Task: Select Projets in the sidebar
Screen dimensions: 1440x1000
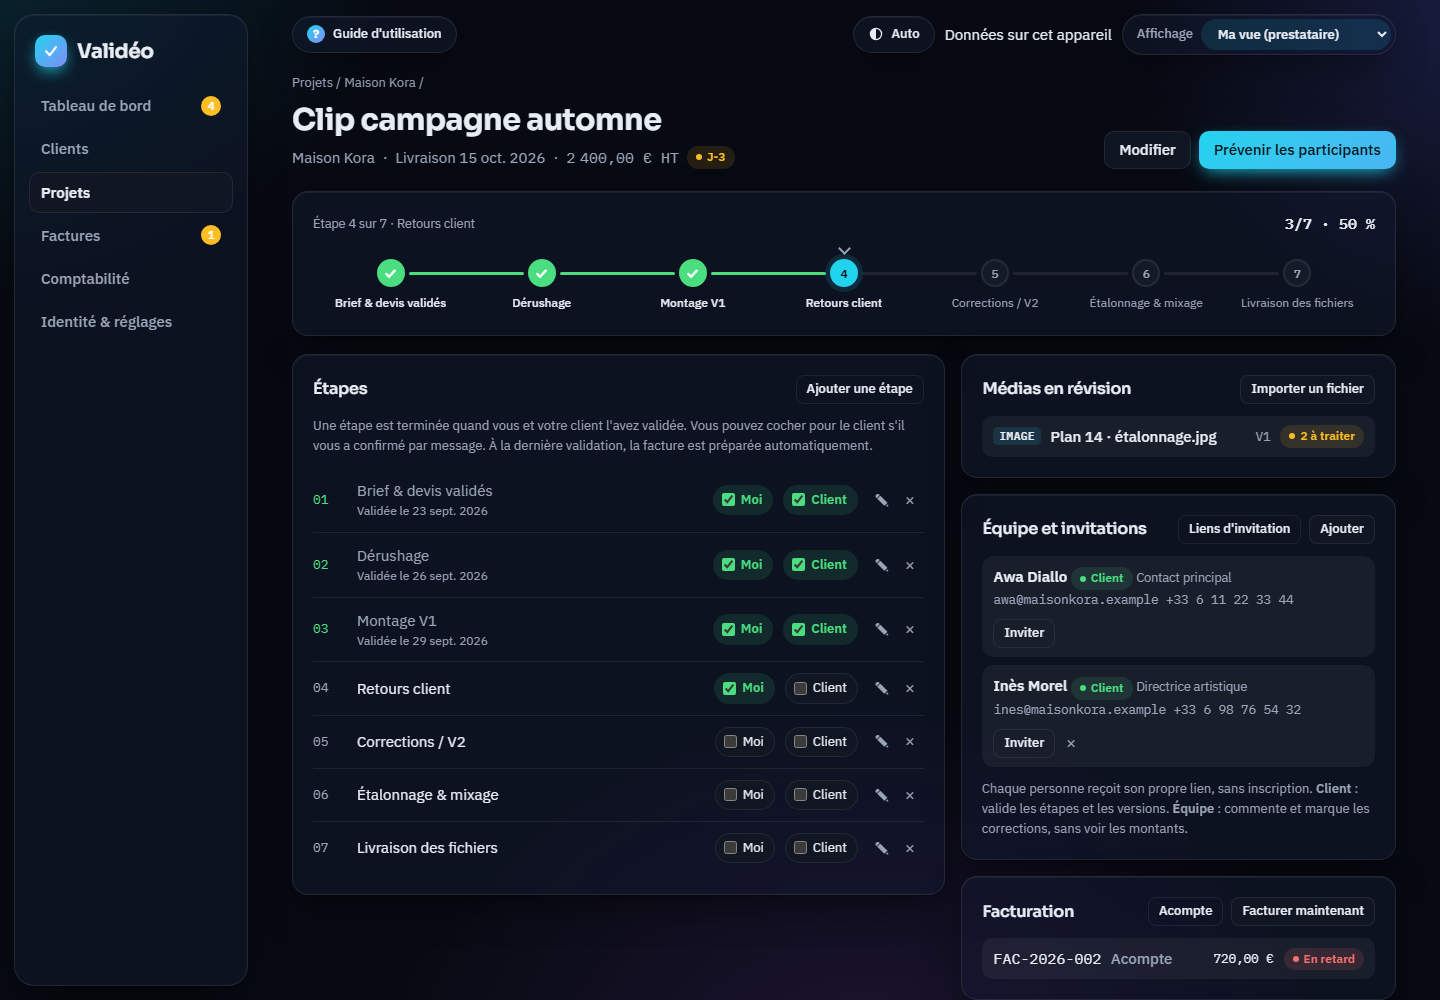Action: click(131, 192)
